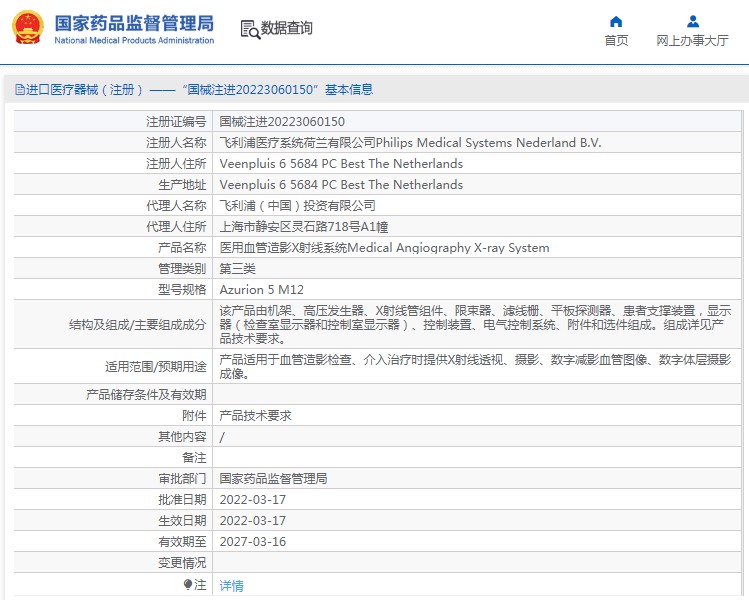
Task: Open the 数据查询 search icon
Action: pyautogui.click(x=250, y=29)
